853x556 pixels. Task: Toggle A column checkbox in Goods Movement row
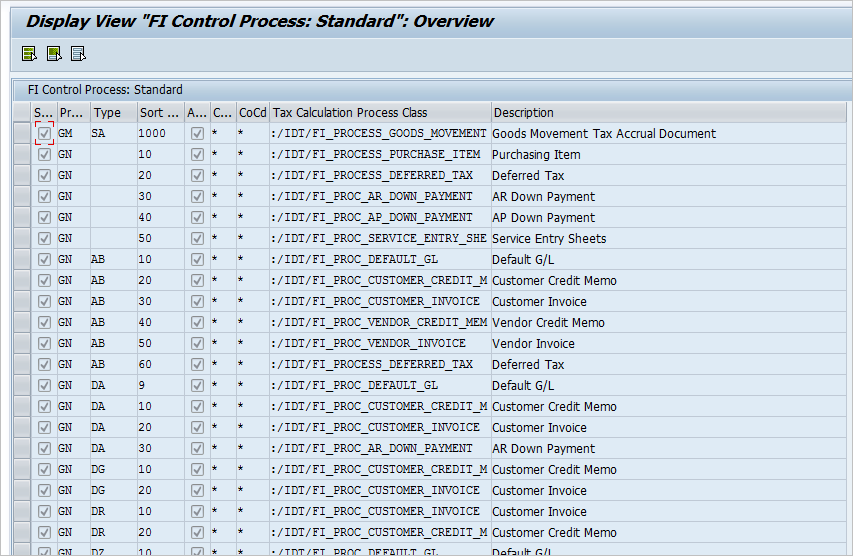point(197,133)
